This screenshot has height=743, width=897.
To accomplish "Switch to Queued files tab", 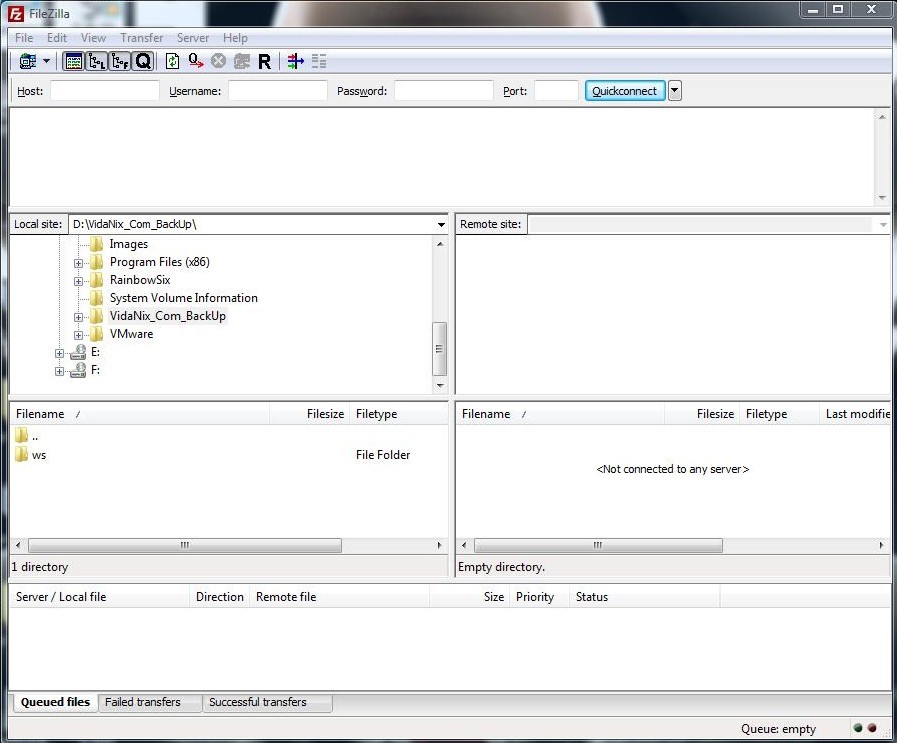I will [55, 702].
